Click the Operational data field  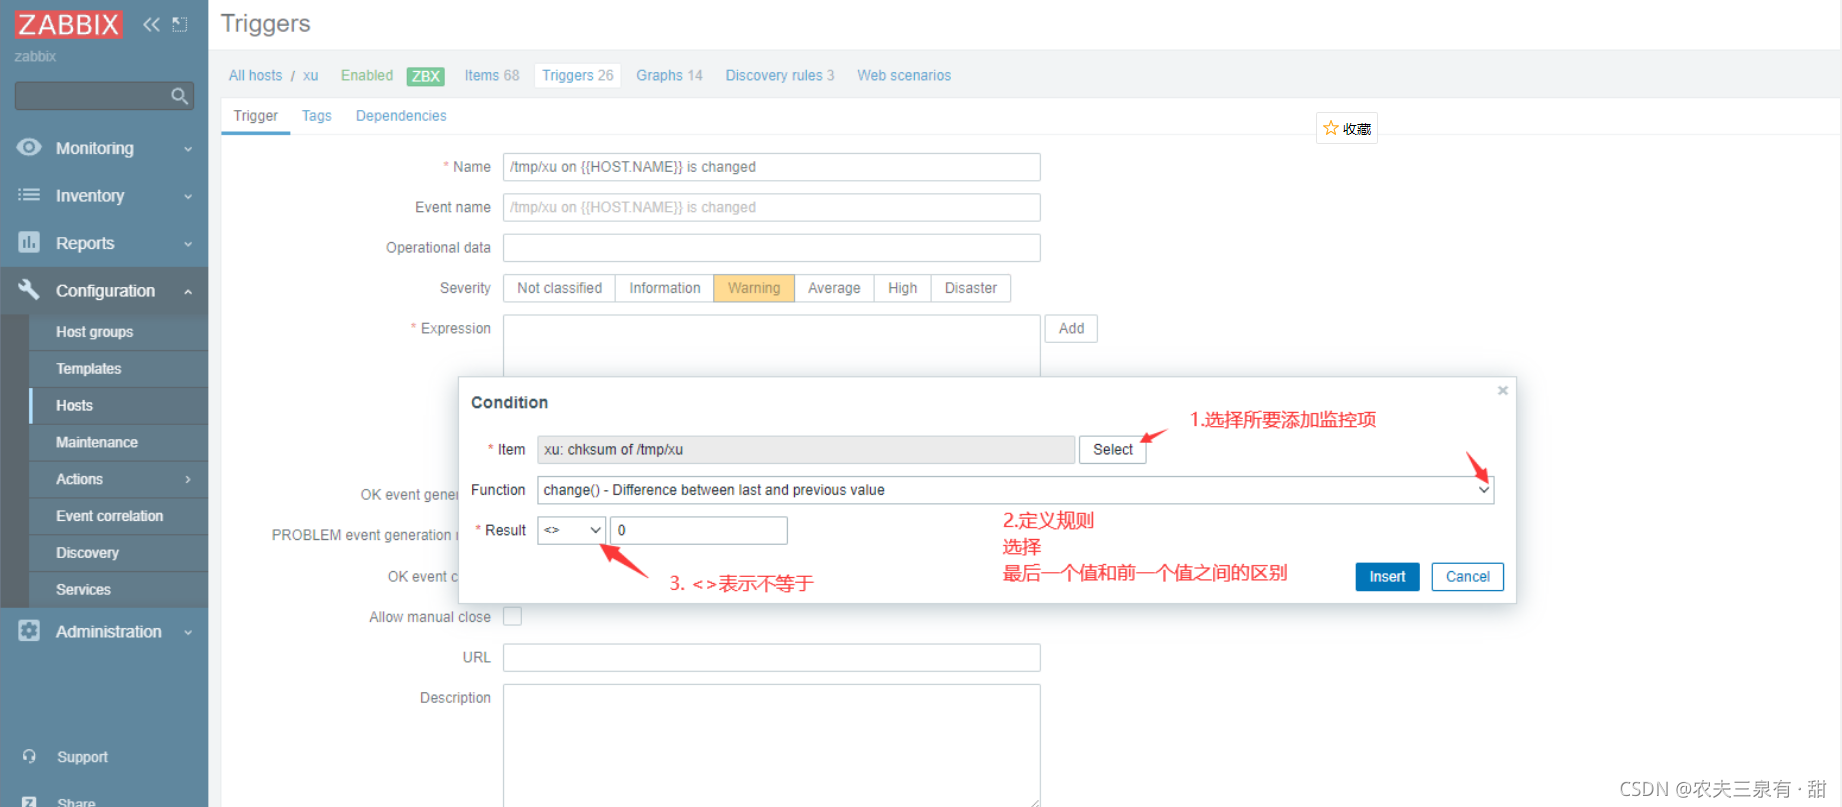771,248
